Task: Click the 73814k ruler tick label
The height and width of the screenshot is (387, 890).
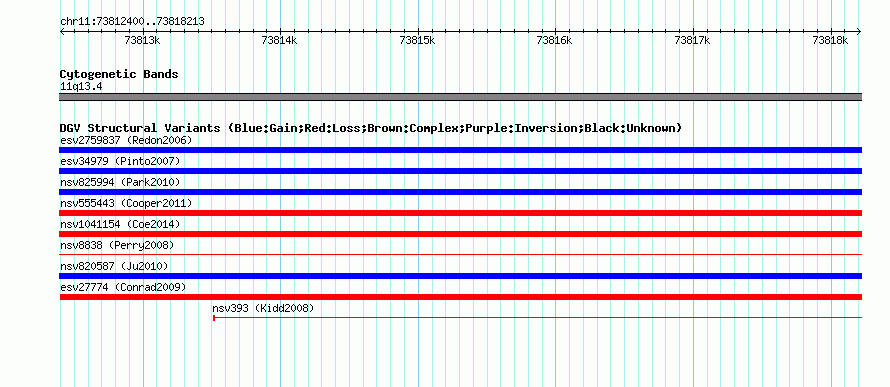Action: coord(279,40)
